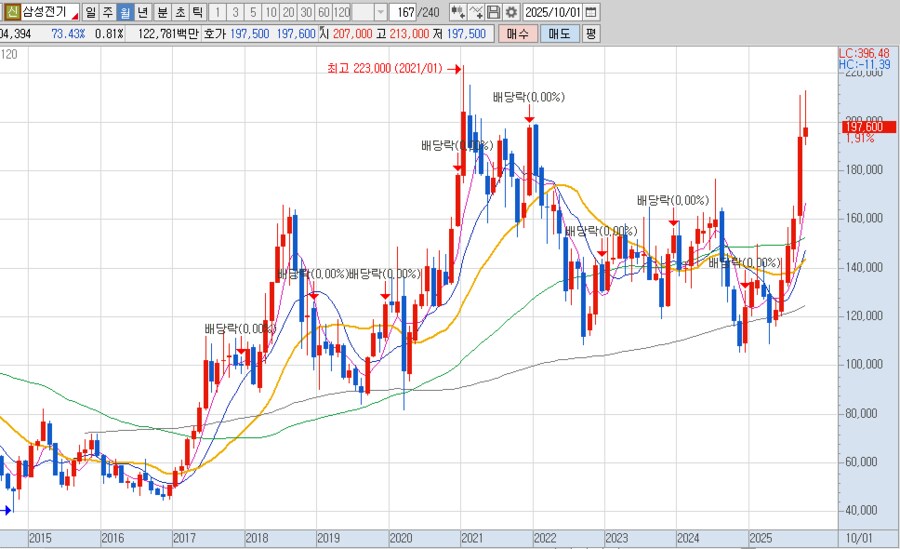
Task: Open the calendar date picker icon
Action: click(x=591, y=13)
